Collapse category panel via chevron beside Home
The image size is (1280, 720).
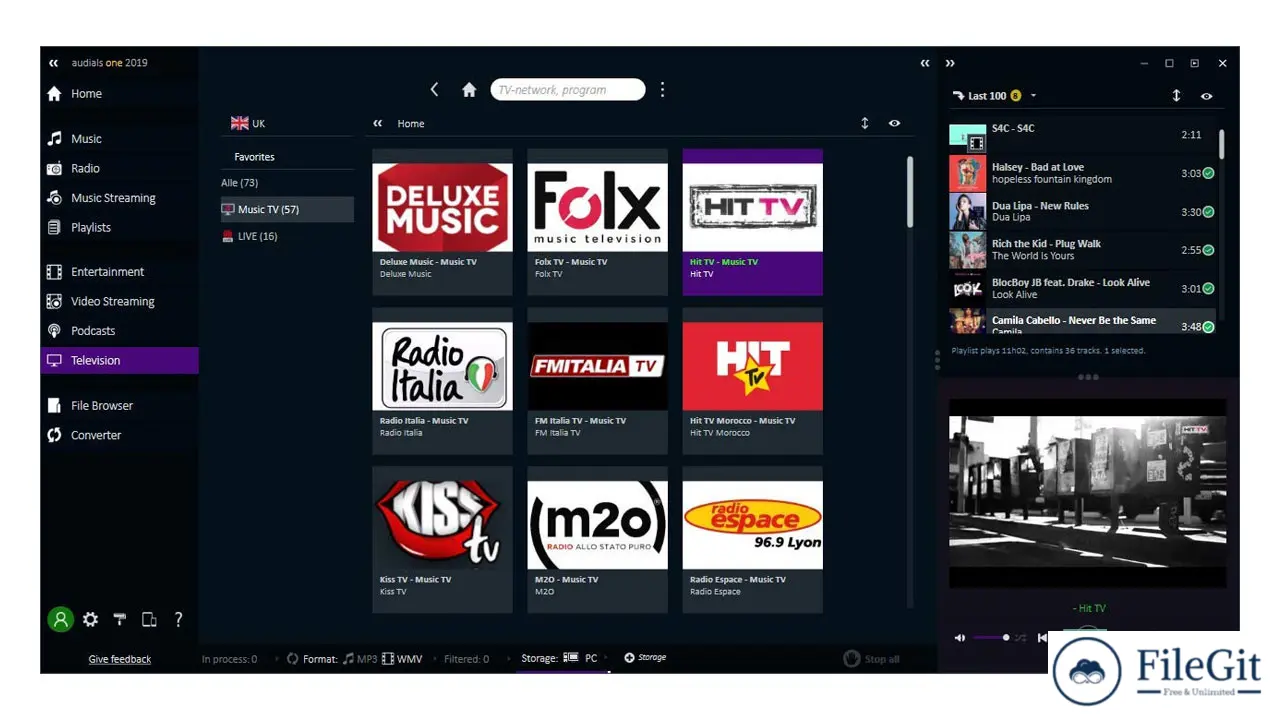(378, 124)
